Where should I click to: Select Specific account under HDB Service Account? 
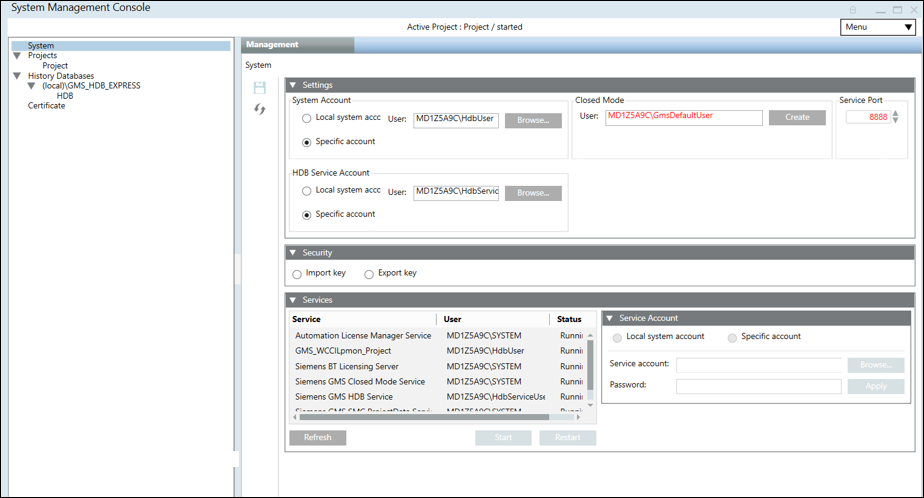307,214
